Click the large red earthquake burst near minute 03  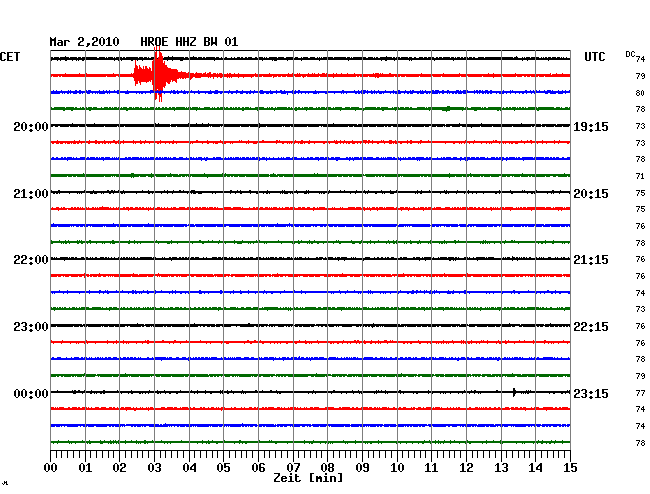(x=158, y=75)
